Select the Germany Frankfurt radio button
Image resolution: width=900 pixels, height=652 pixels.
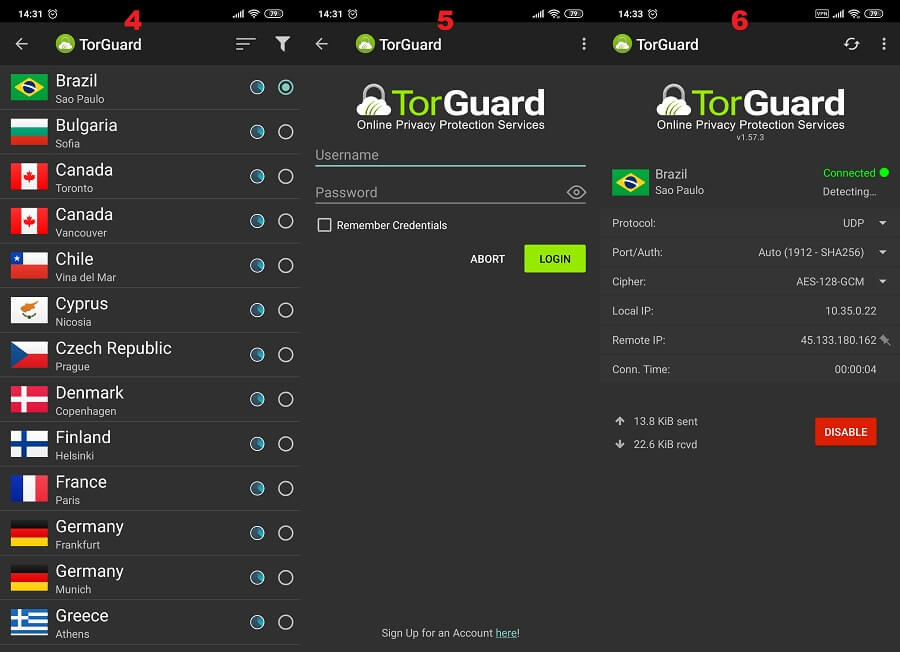coord(285,533)
